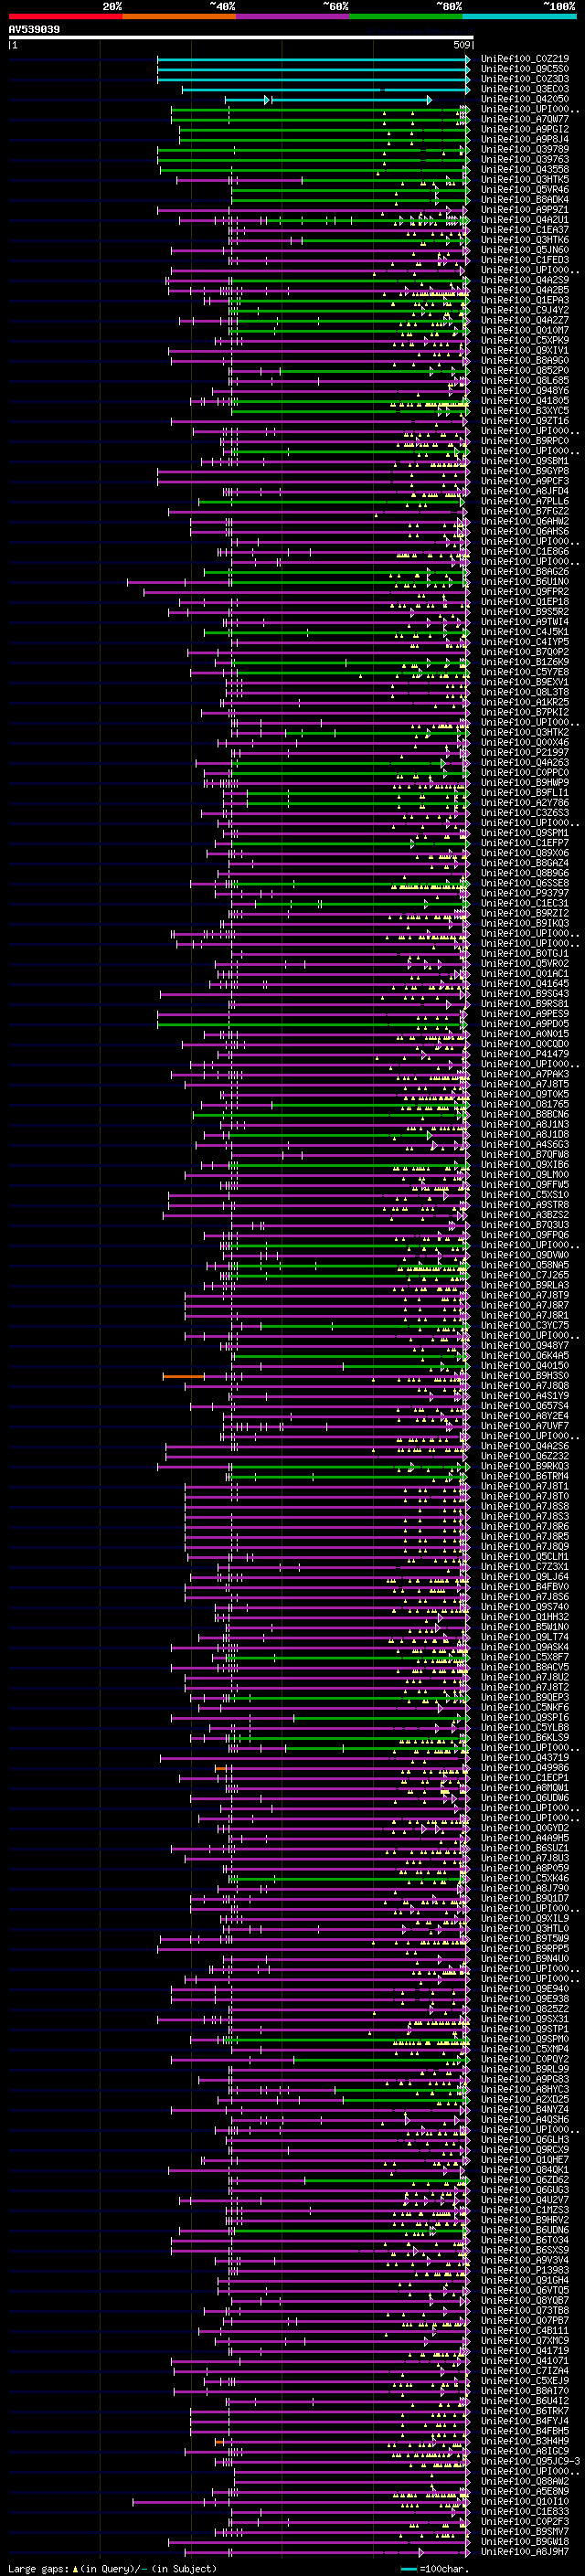Select hit label UniRef100_Q5VR46
The width and height of the screenshot is (585, 2576).
pos(525,189)
